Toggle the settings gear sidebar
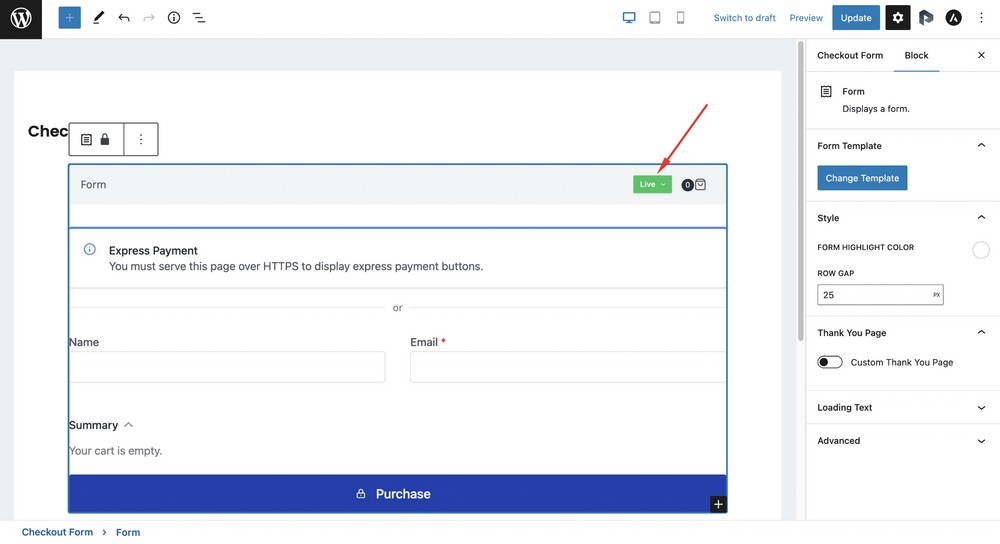This screenshot has height=544, width=1000. pyautogui.click(x=897, y=18)
